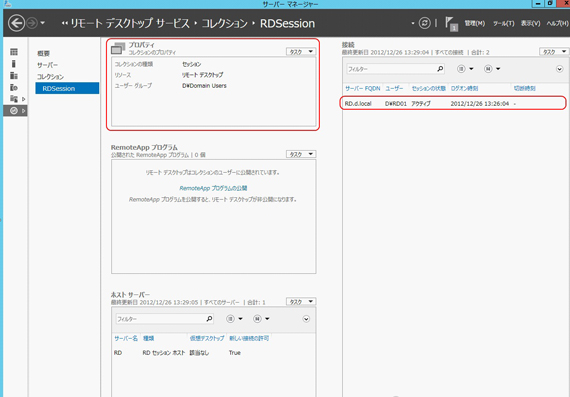Open the list options dropdown in host servers
Viewport: 570px width, 397px height.
(x=234, y=319)
